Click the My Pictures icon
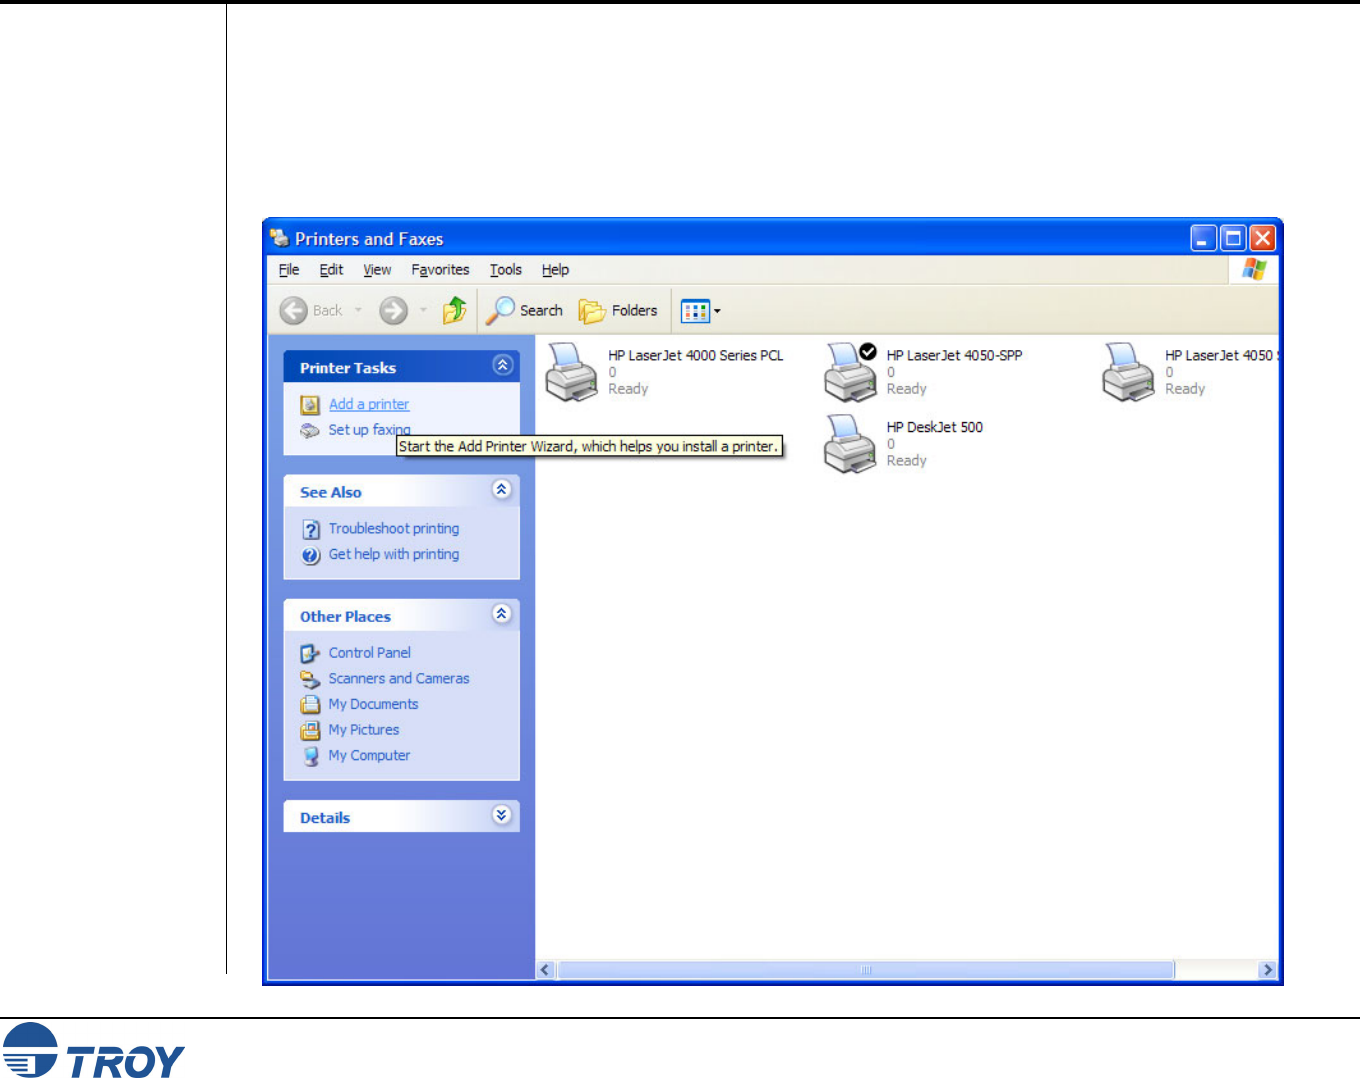The image size is (1360, 1078). click(310, 731)
